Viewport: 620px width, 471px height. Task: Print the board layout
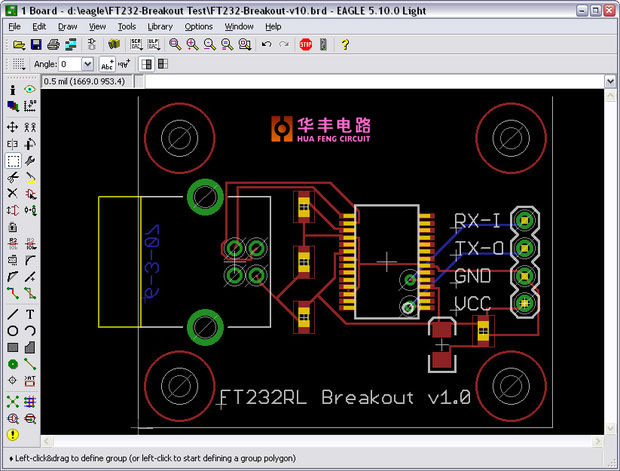click(x=53, y=44)
